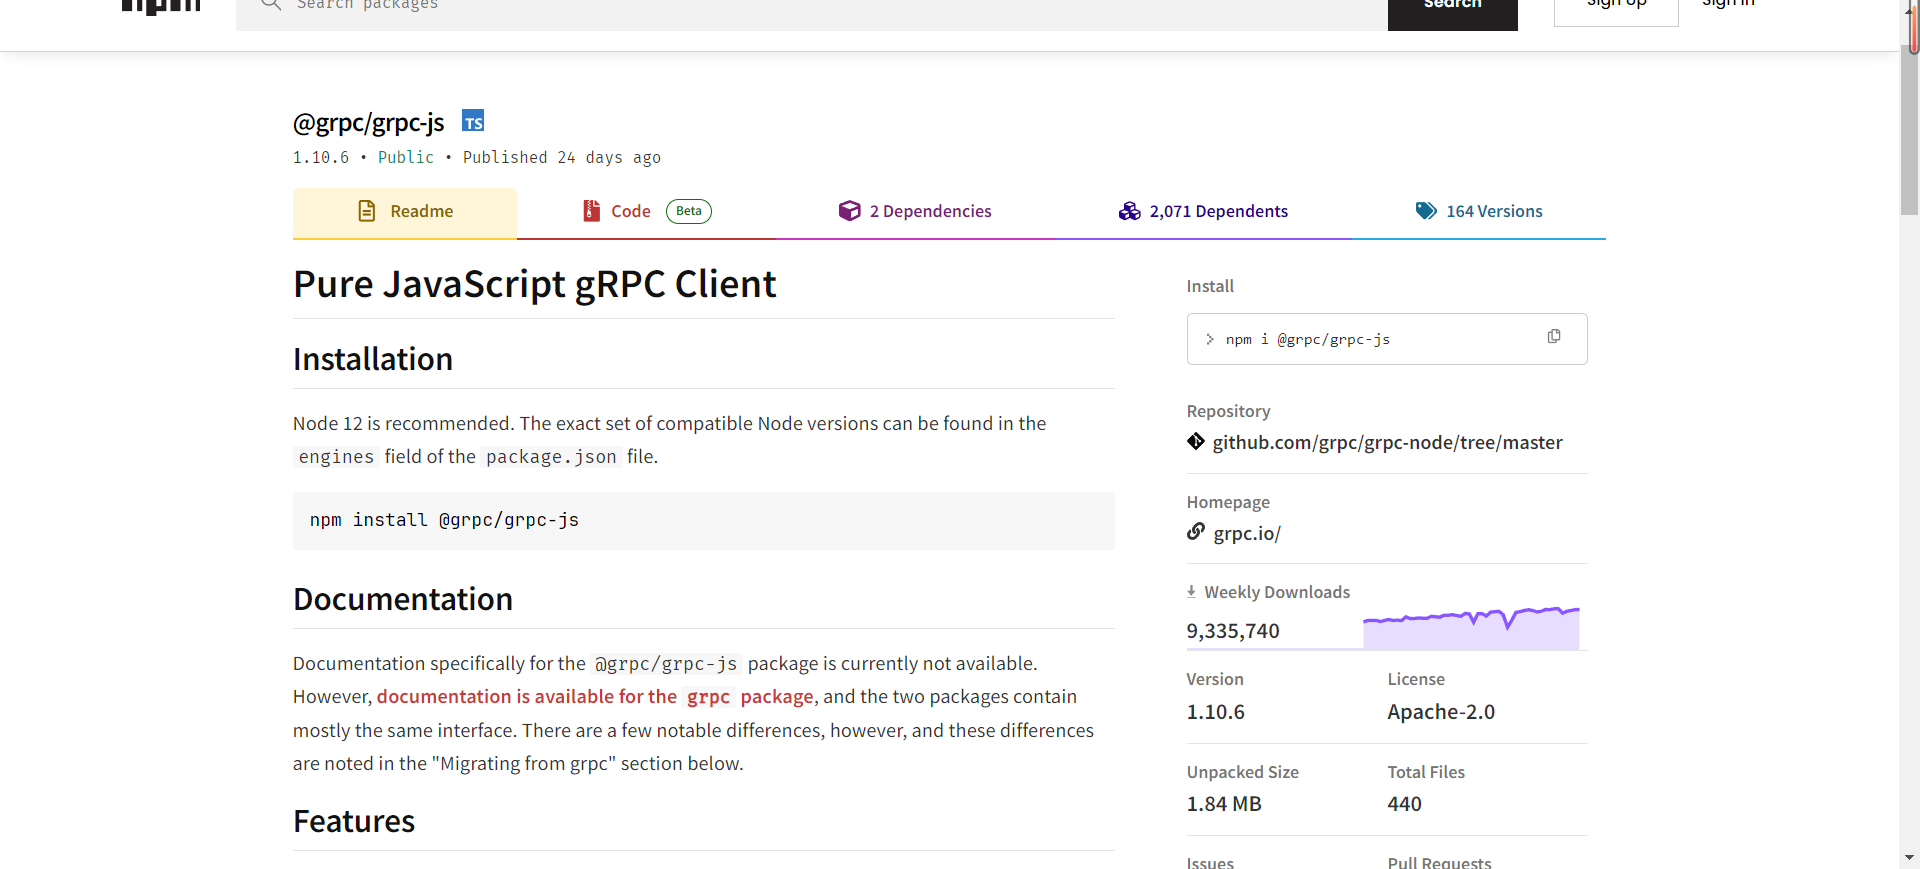Visit the grpc.io homepage link
Viewport: 1920px width, 869px height.
1247,534
